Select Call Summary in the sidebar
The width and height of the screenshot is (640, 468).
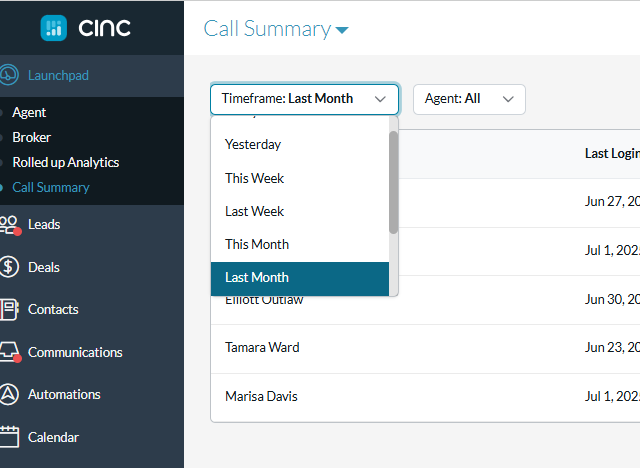[x=51, y=187]
